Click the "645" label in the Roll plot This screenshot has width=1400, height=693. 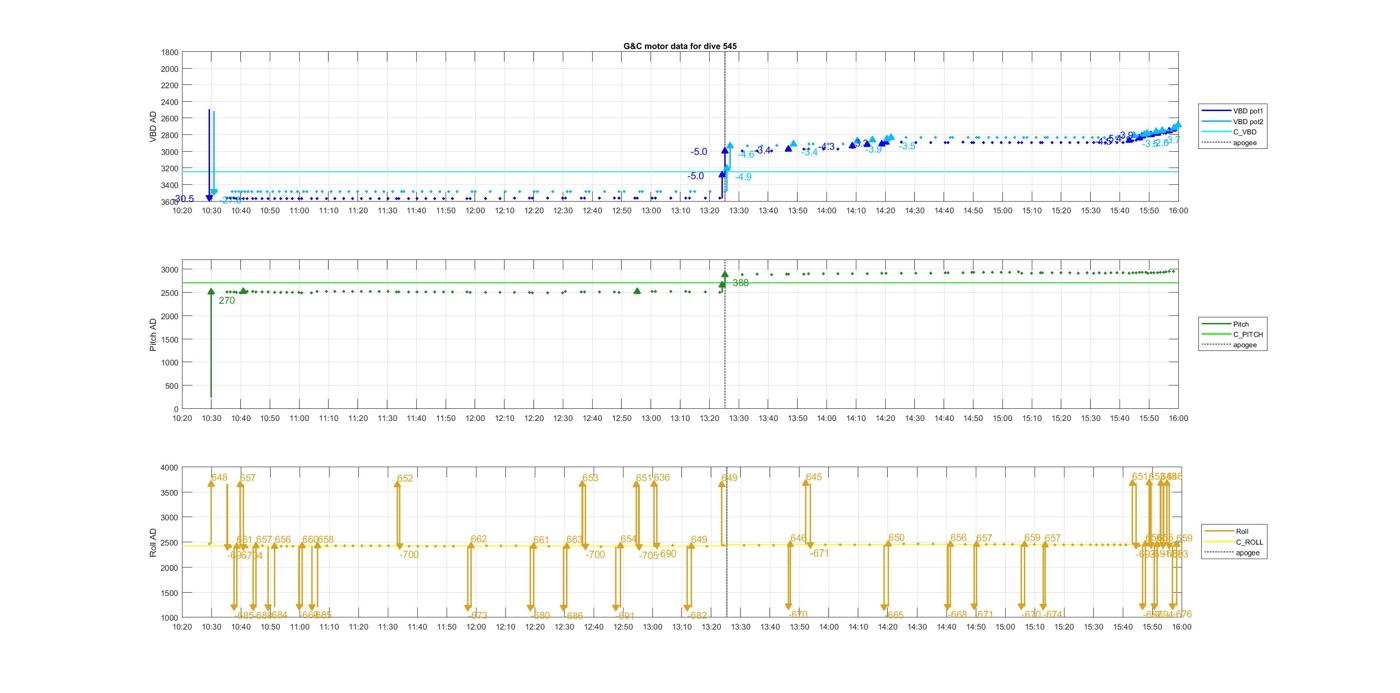point(814,477)
